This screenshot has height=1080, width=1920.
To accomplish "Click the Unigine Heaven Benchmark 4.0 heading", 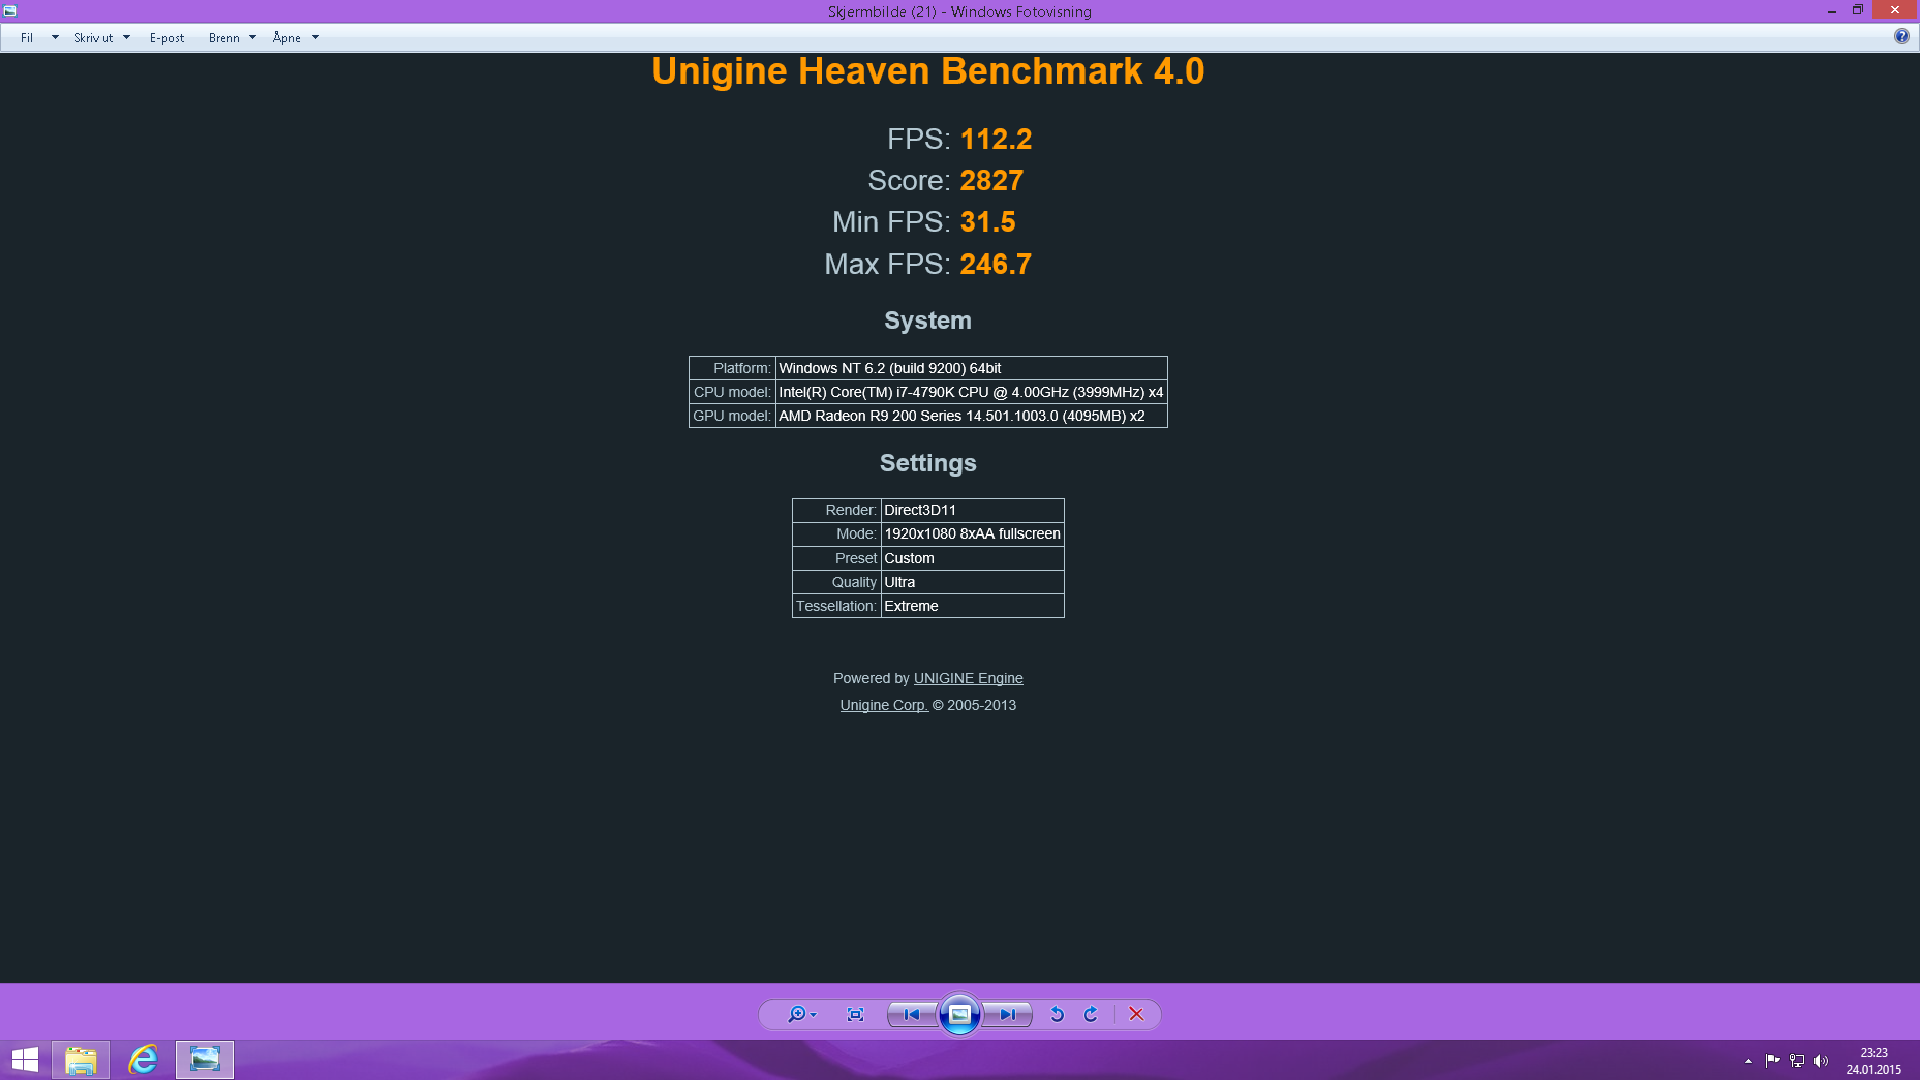I will coord(927,72).
